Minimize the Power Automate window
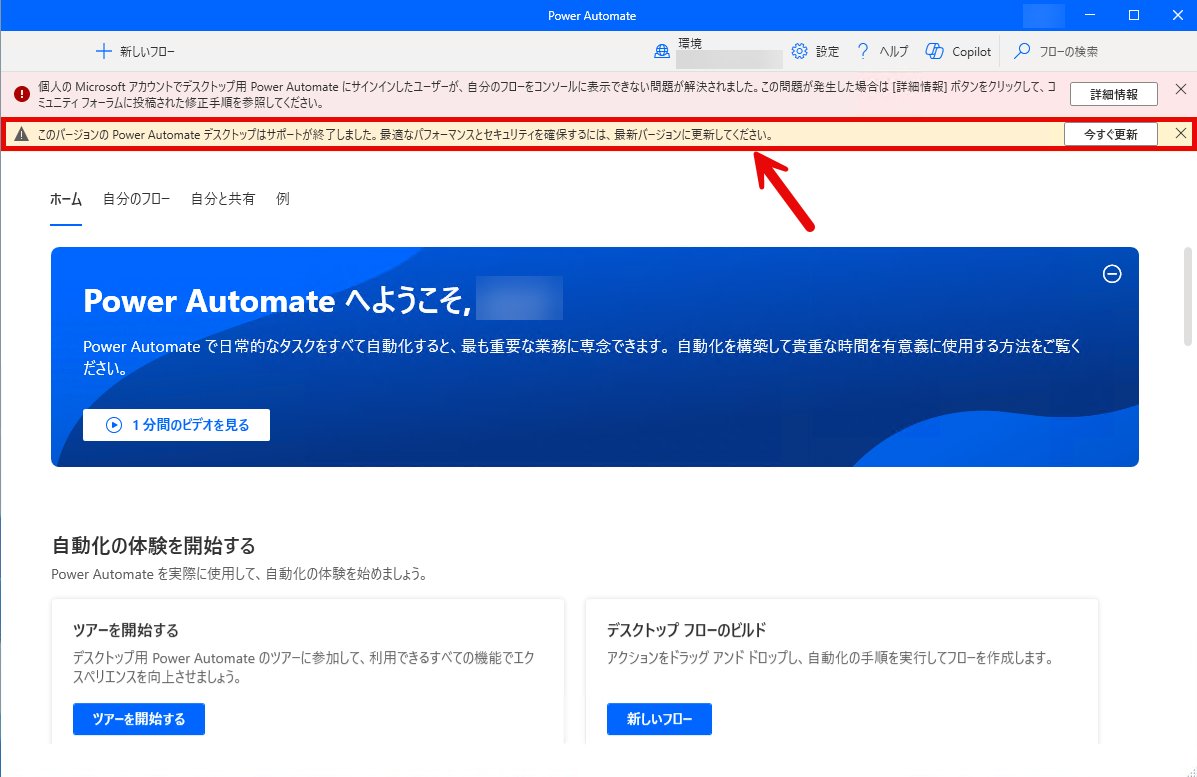The height and width of the screenshot is (777, 1197). coord(1090,15)
